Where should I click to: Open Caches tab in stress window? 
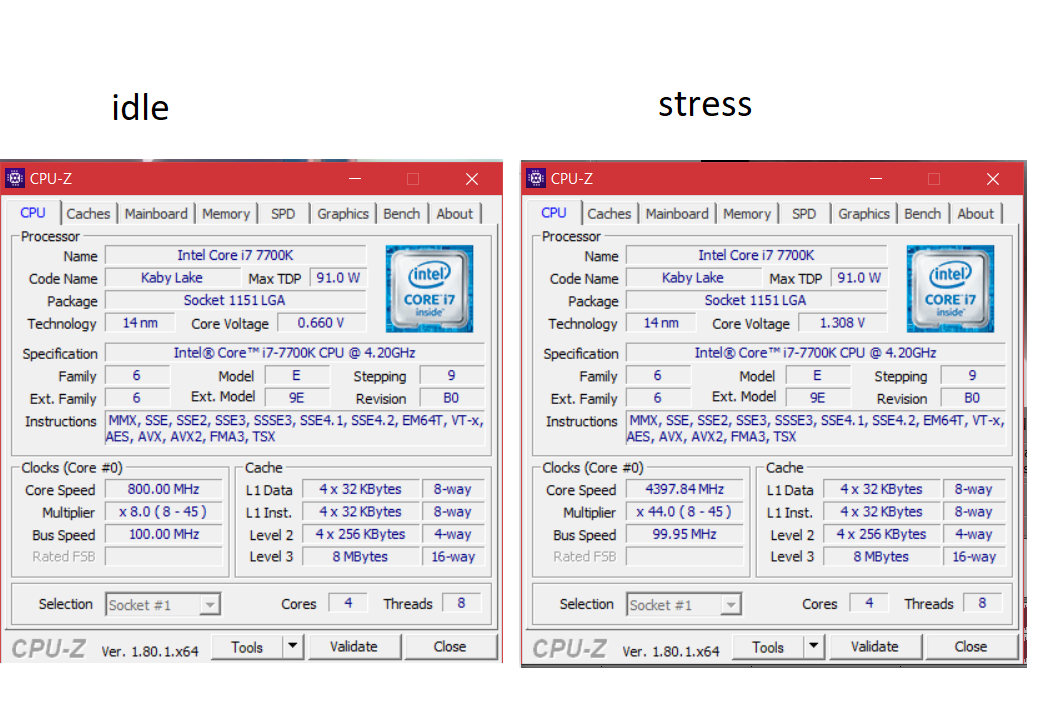click(x=609, y=214)
